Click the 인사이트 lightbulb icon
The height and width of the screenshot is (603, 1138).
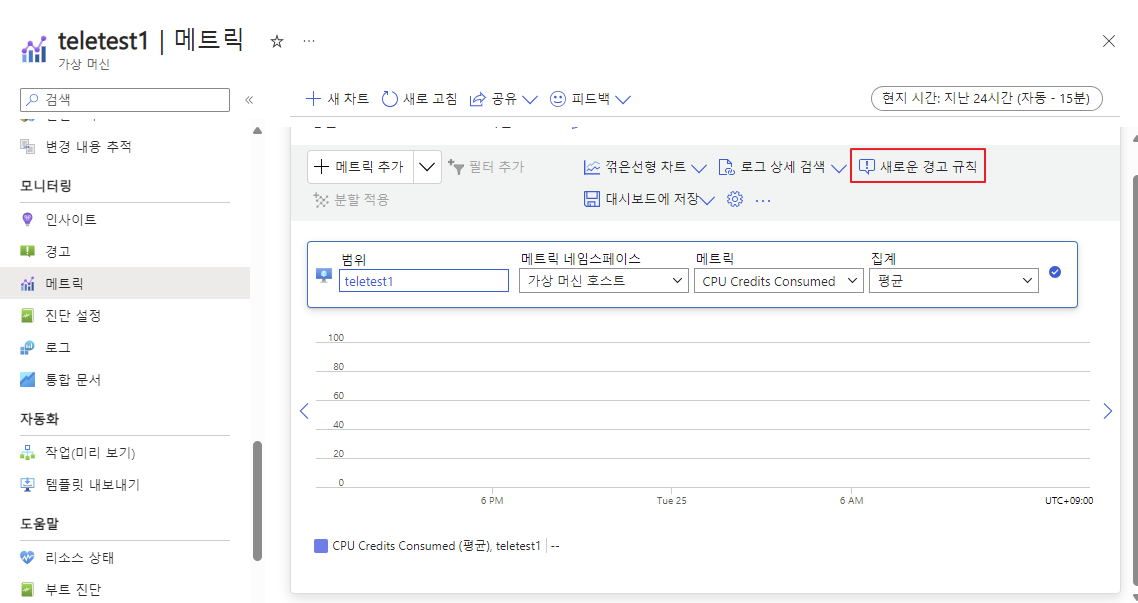tap(28, 219)
